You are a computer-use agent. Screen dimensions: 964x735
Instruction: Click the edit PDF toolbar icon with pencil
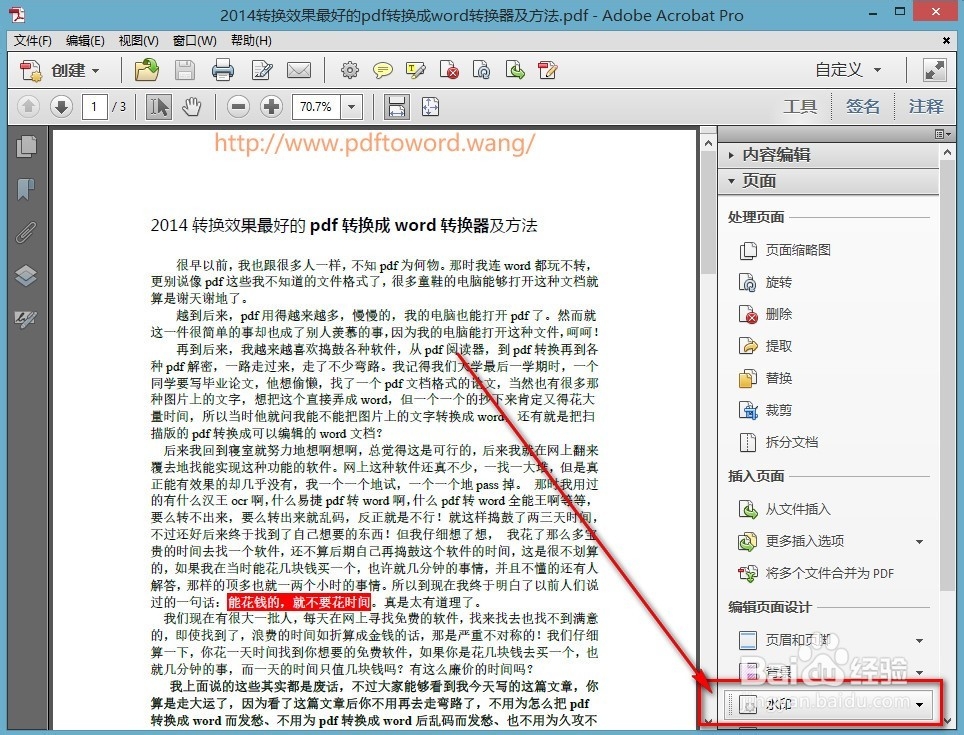click(547, 70)
